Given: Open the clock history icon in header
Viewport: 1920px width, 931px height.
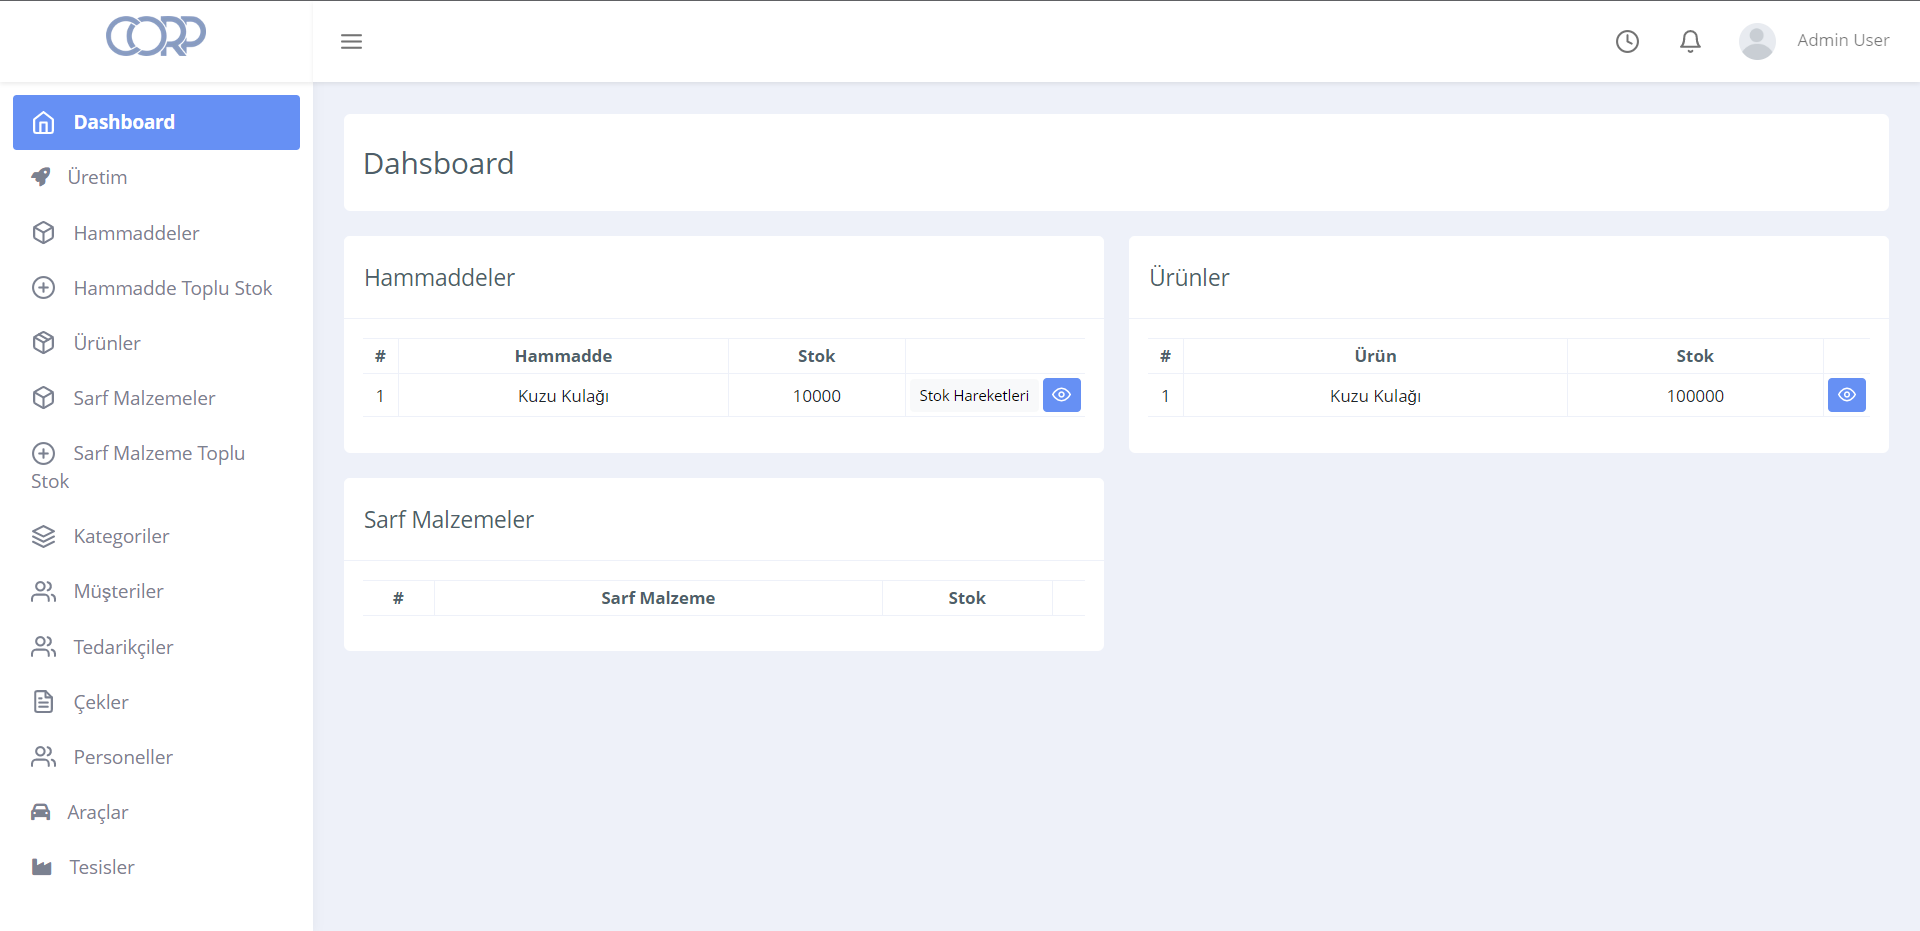Looking at the screenshot, I should [1627, 41].
